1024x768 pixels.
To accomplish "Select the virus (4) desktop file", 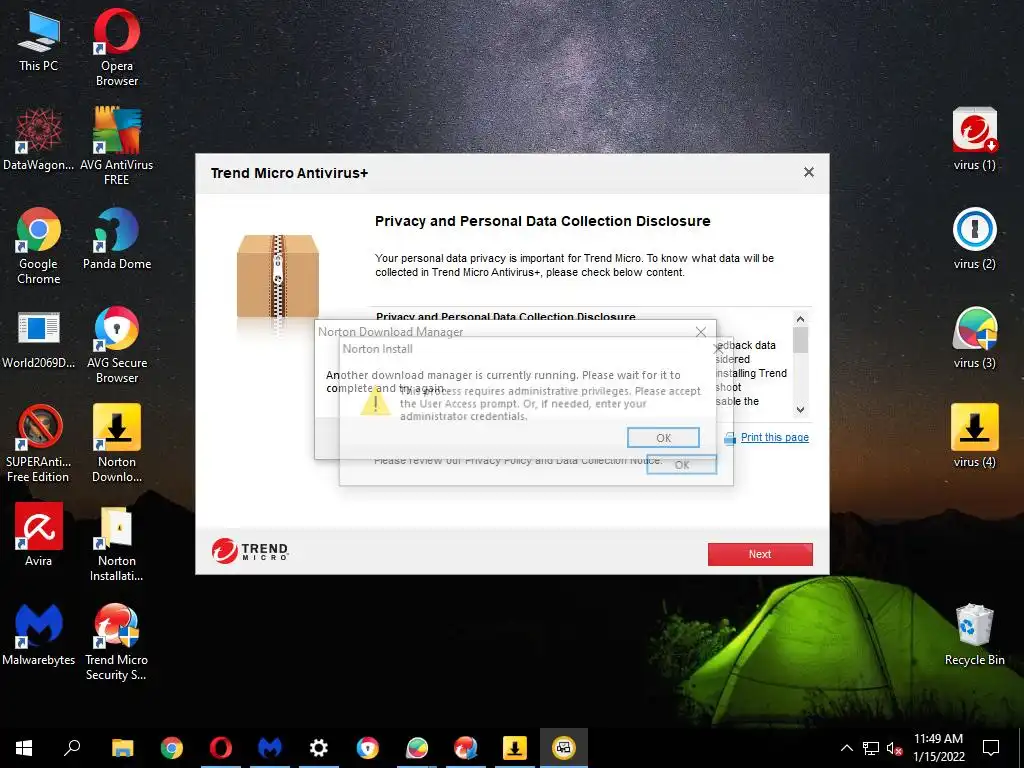I will click(974, 436).
